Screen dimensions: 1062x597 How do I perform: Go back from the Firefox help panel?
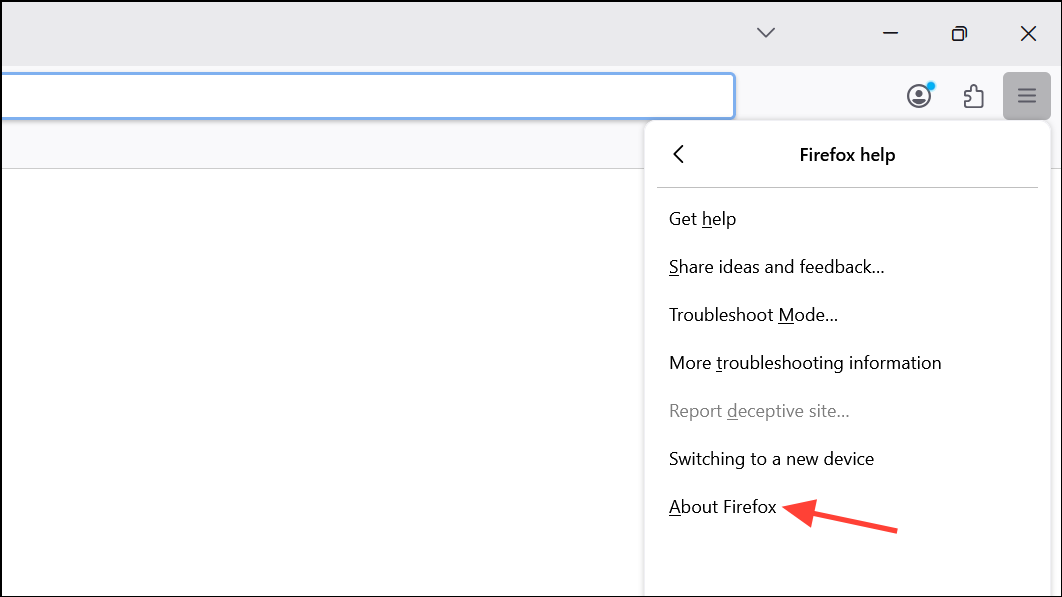pyautogui.click(x=679, y=154)
